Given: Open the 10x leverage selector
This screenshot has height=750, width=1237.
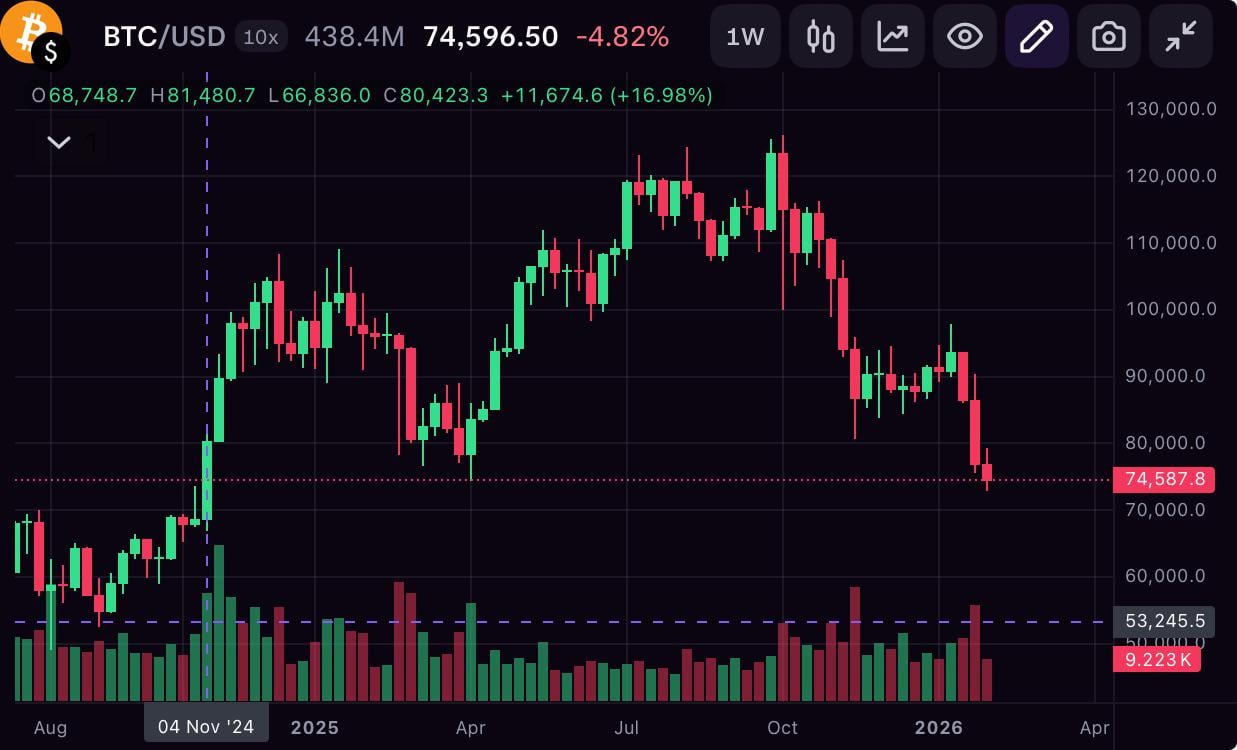Looking at the screenshot, I should click(261, 37).
